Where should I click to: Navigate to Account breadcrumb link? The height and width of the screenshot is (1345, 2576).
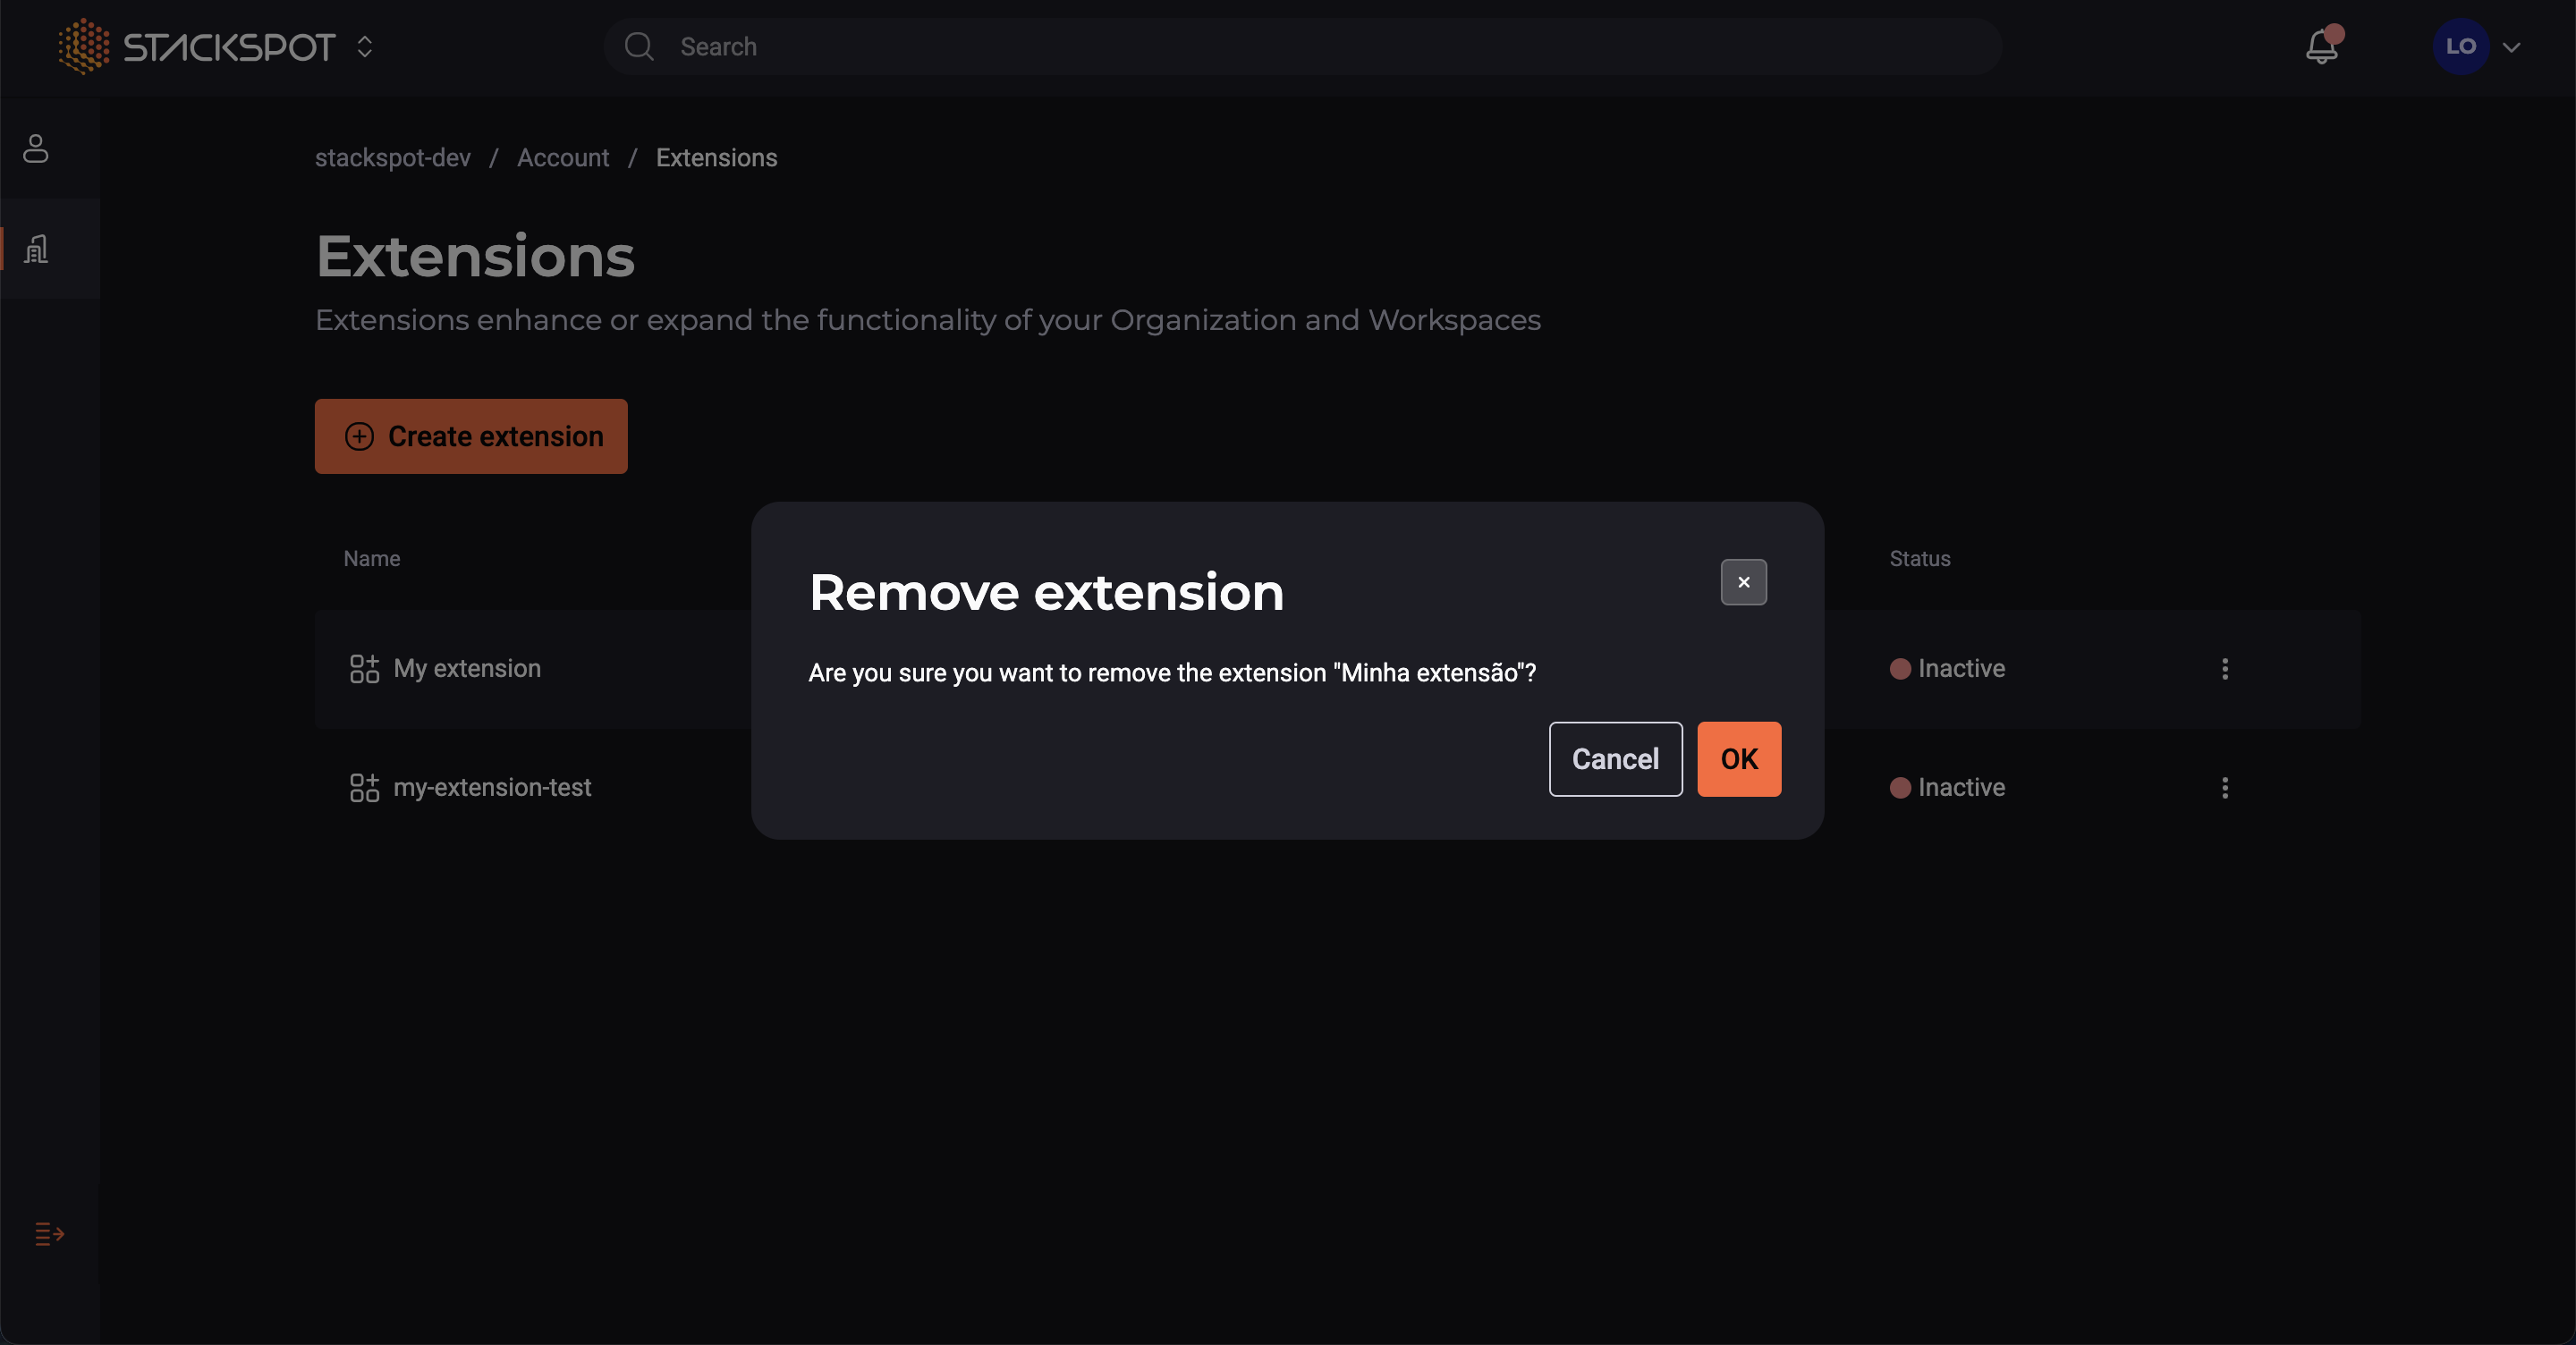(x=562, y=158)
